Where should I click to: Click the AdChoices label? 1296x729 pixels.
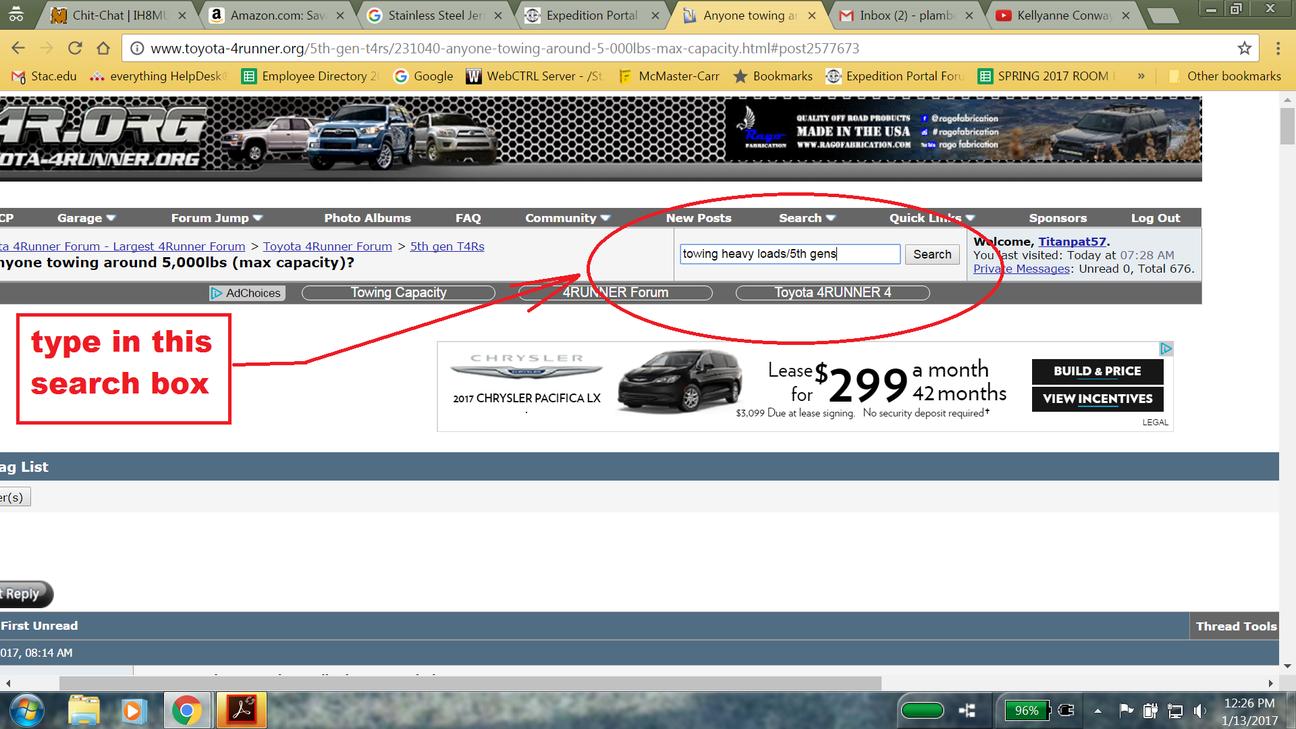pyautogui.click(x=246, y=293)
